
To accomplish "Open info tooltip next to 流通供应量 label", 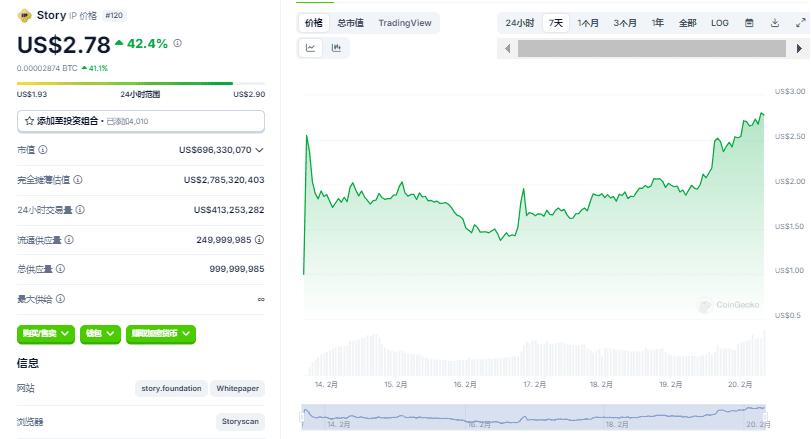I will click(x=69, y=239).
